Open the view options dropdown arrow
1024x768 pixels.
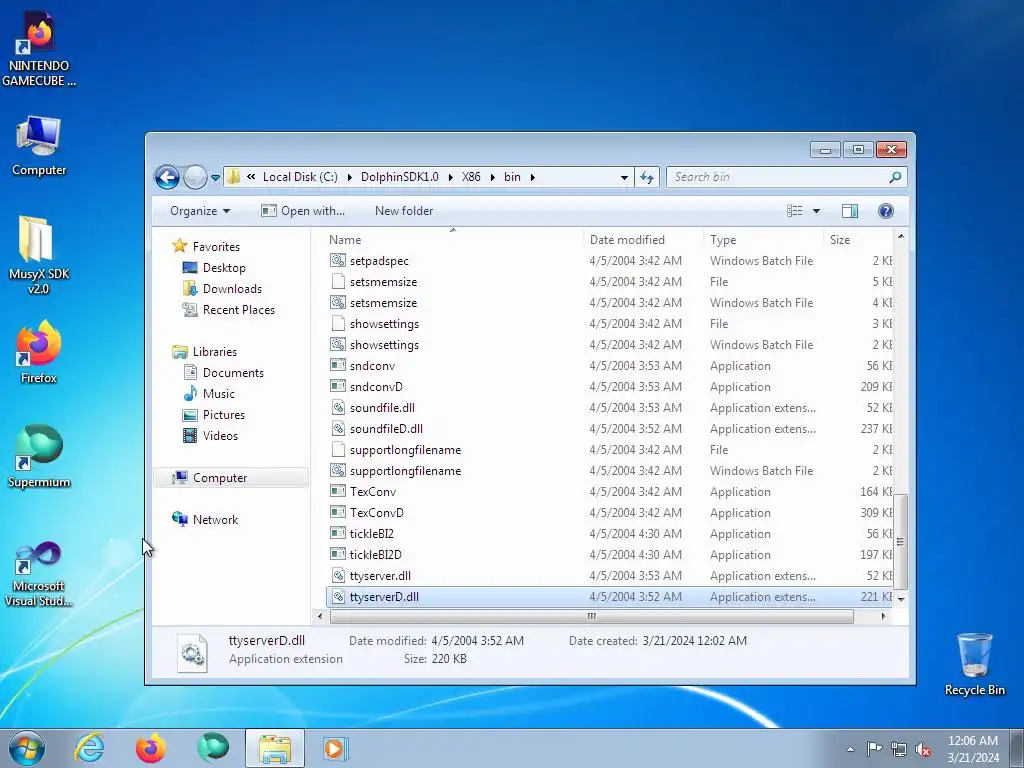[x=816, y=211]
